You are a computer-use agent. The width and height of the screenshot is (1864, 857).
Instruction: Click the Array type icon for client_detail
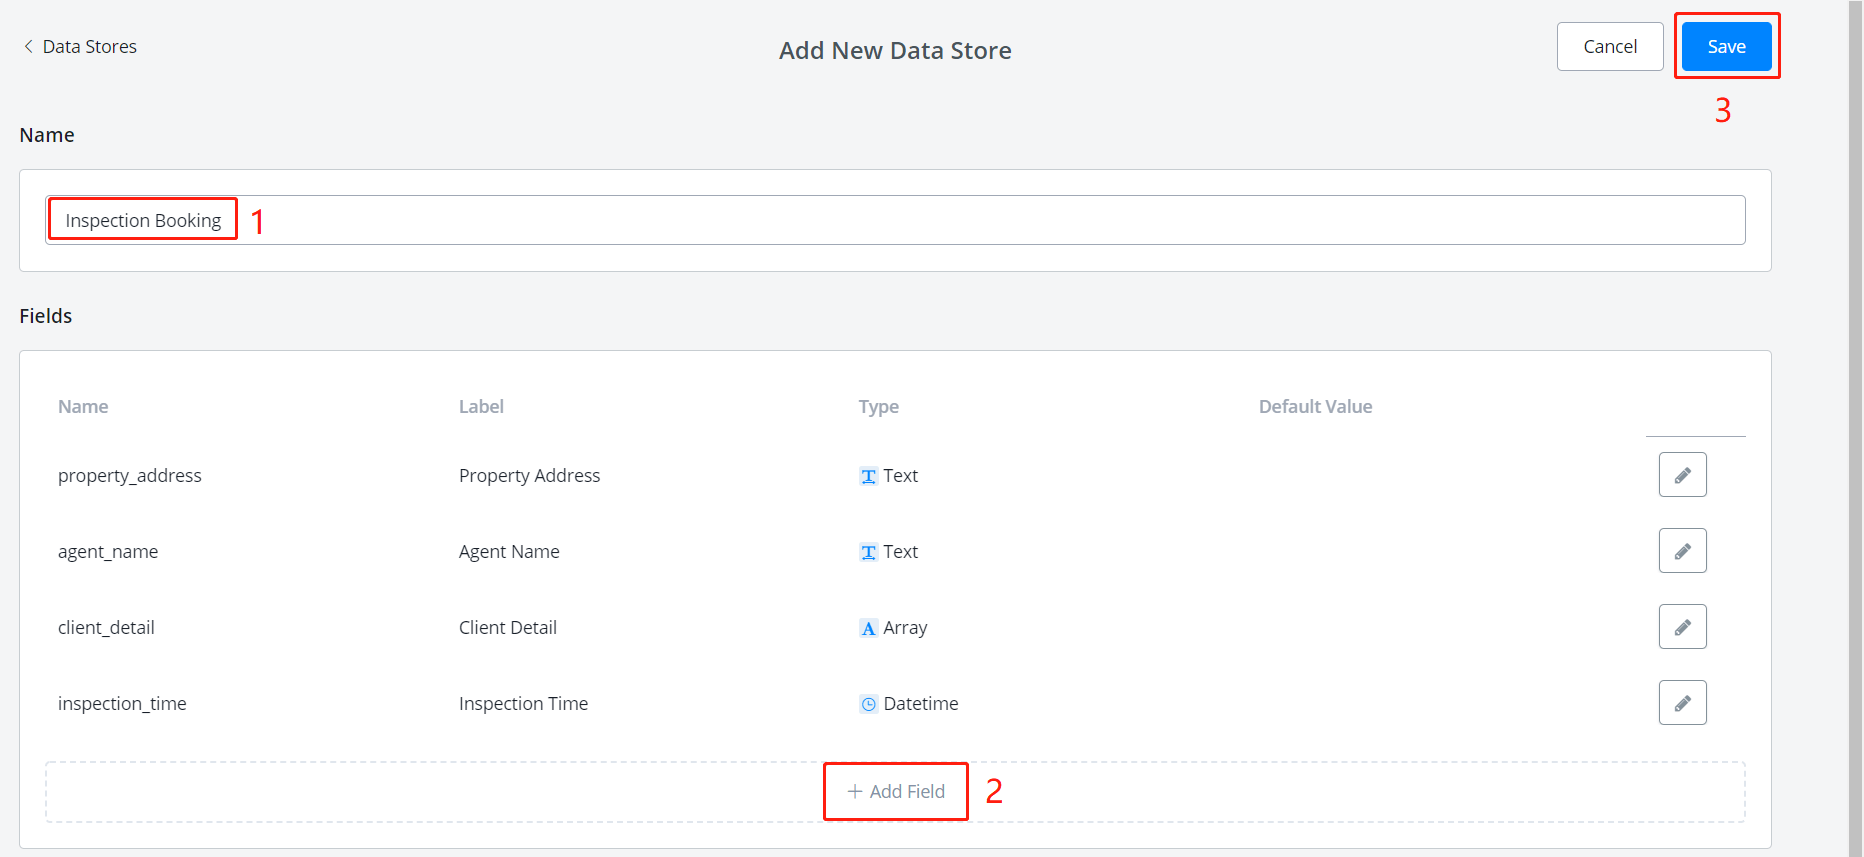[868, 628]
